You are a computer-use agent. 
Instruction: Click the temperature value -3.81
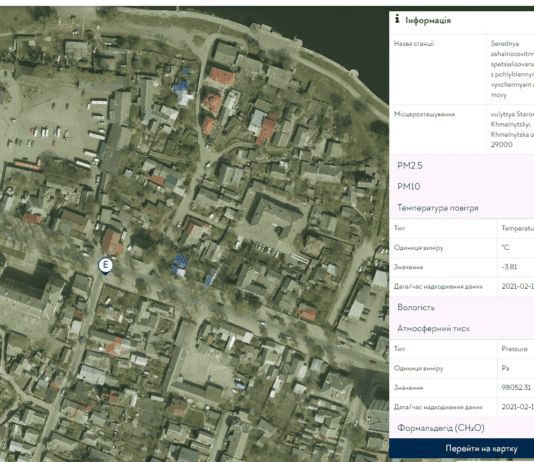(509, 267)
